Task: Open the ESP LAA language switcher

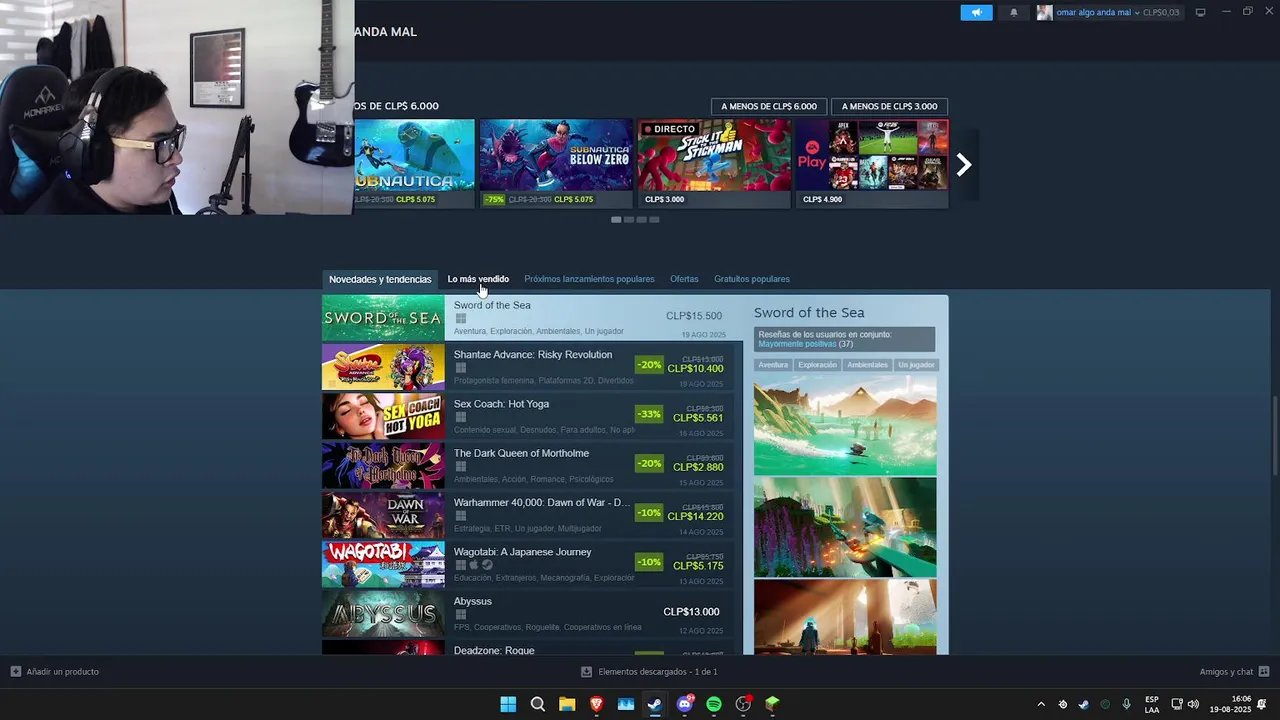Action: (x=1152, y=704)
